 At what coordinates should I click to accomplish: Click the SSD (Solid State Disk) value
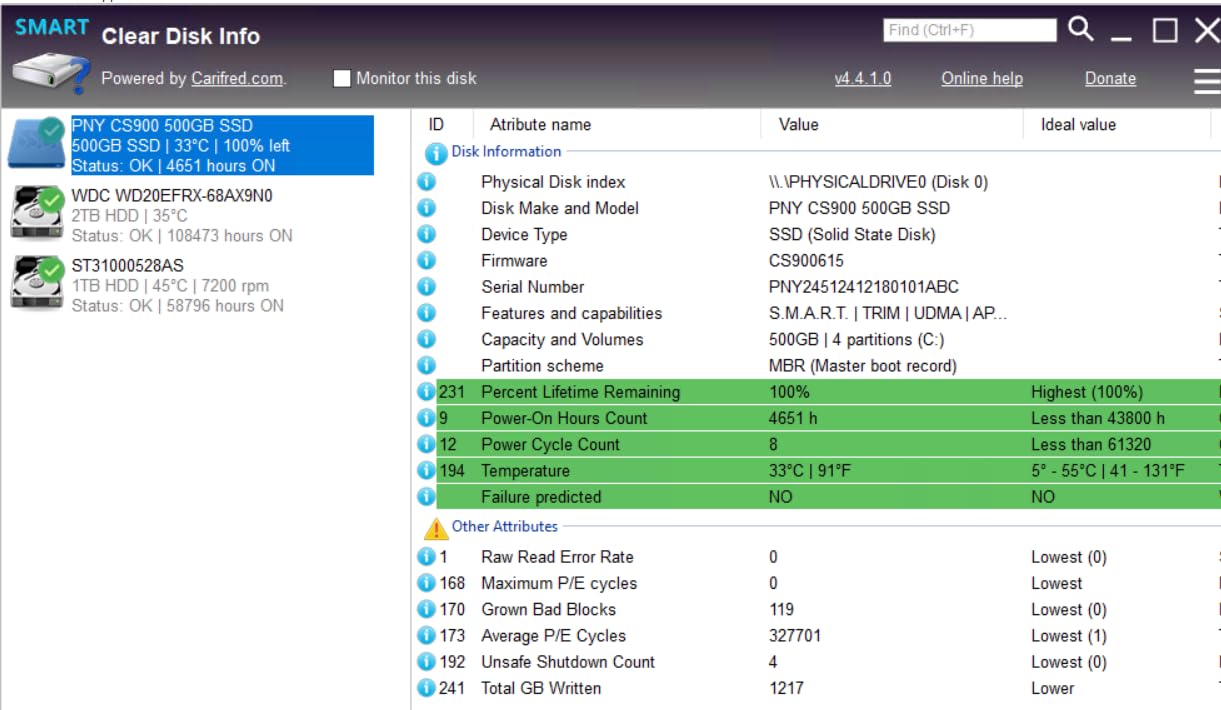(x=852, y=234)
